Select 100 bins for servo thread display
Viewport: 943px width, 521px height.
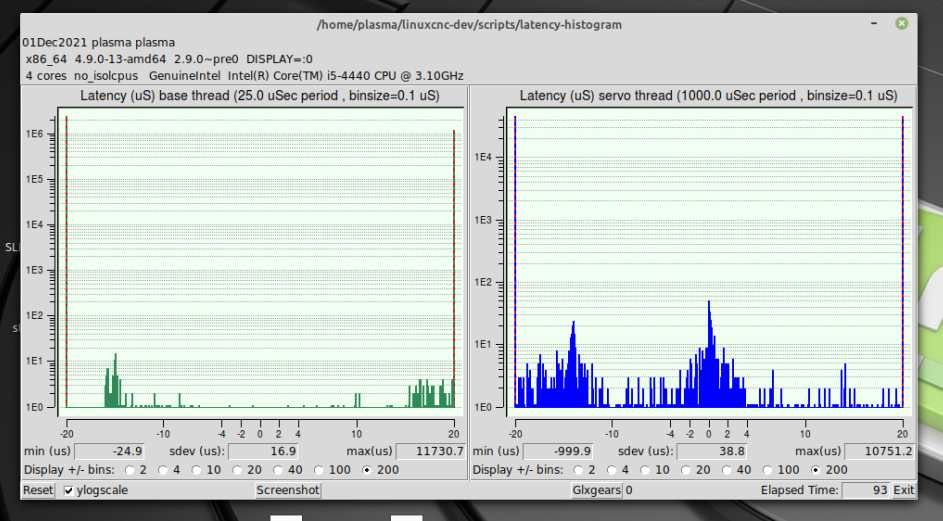point(767,470)
